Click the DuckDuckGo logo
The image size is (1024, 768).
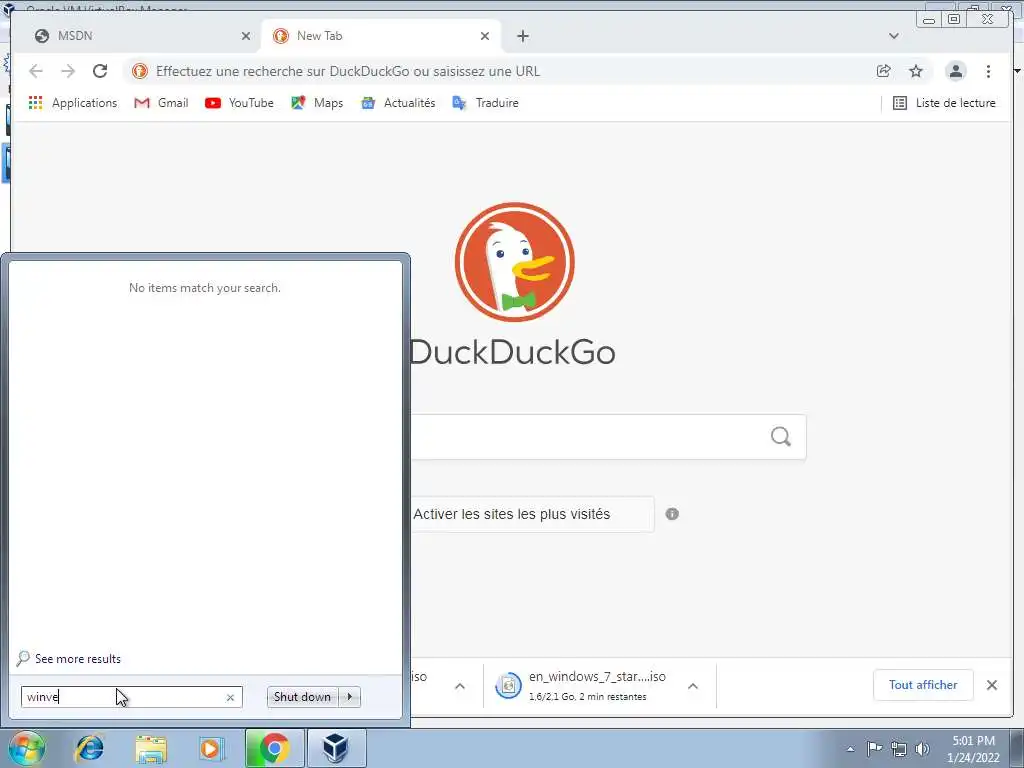pyautogui.click(x=515, y=262)
